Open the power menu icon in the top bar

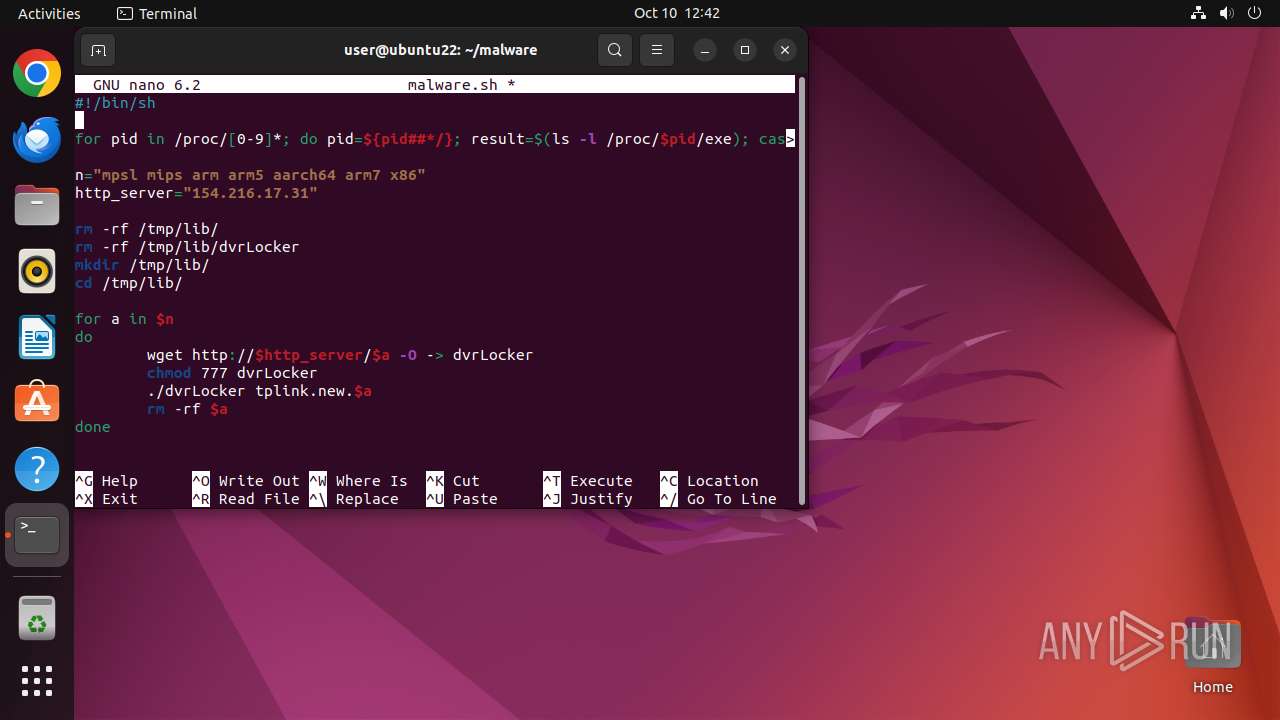[x=1255, y=13]
